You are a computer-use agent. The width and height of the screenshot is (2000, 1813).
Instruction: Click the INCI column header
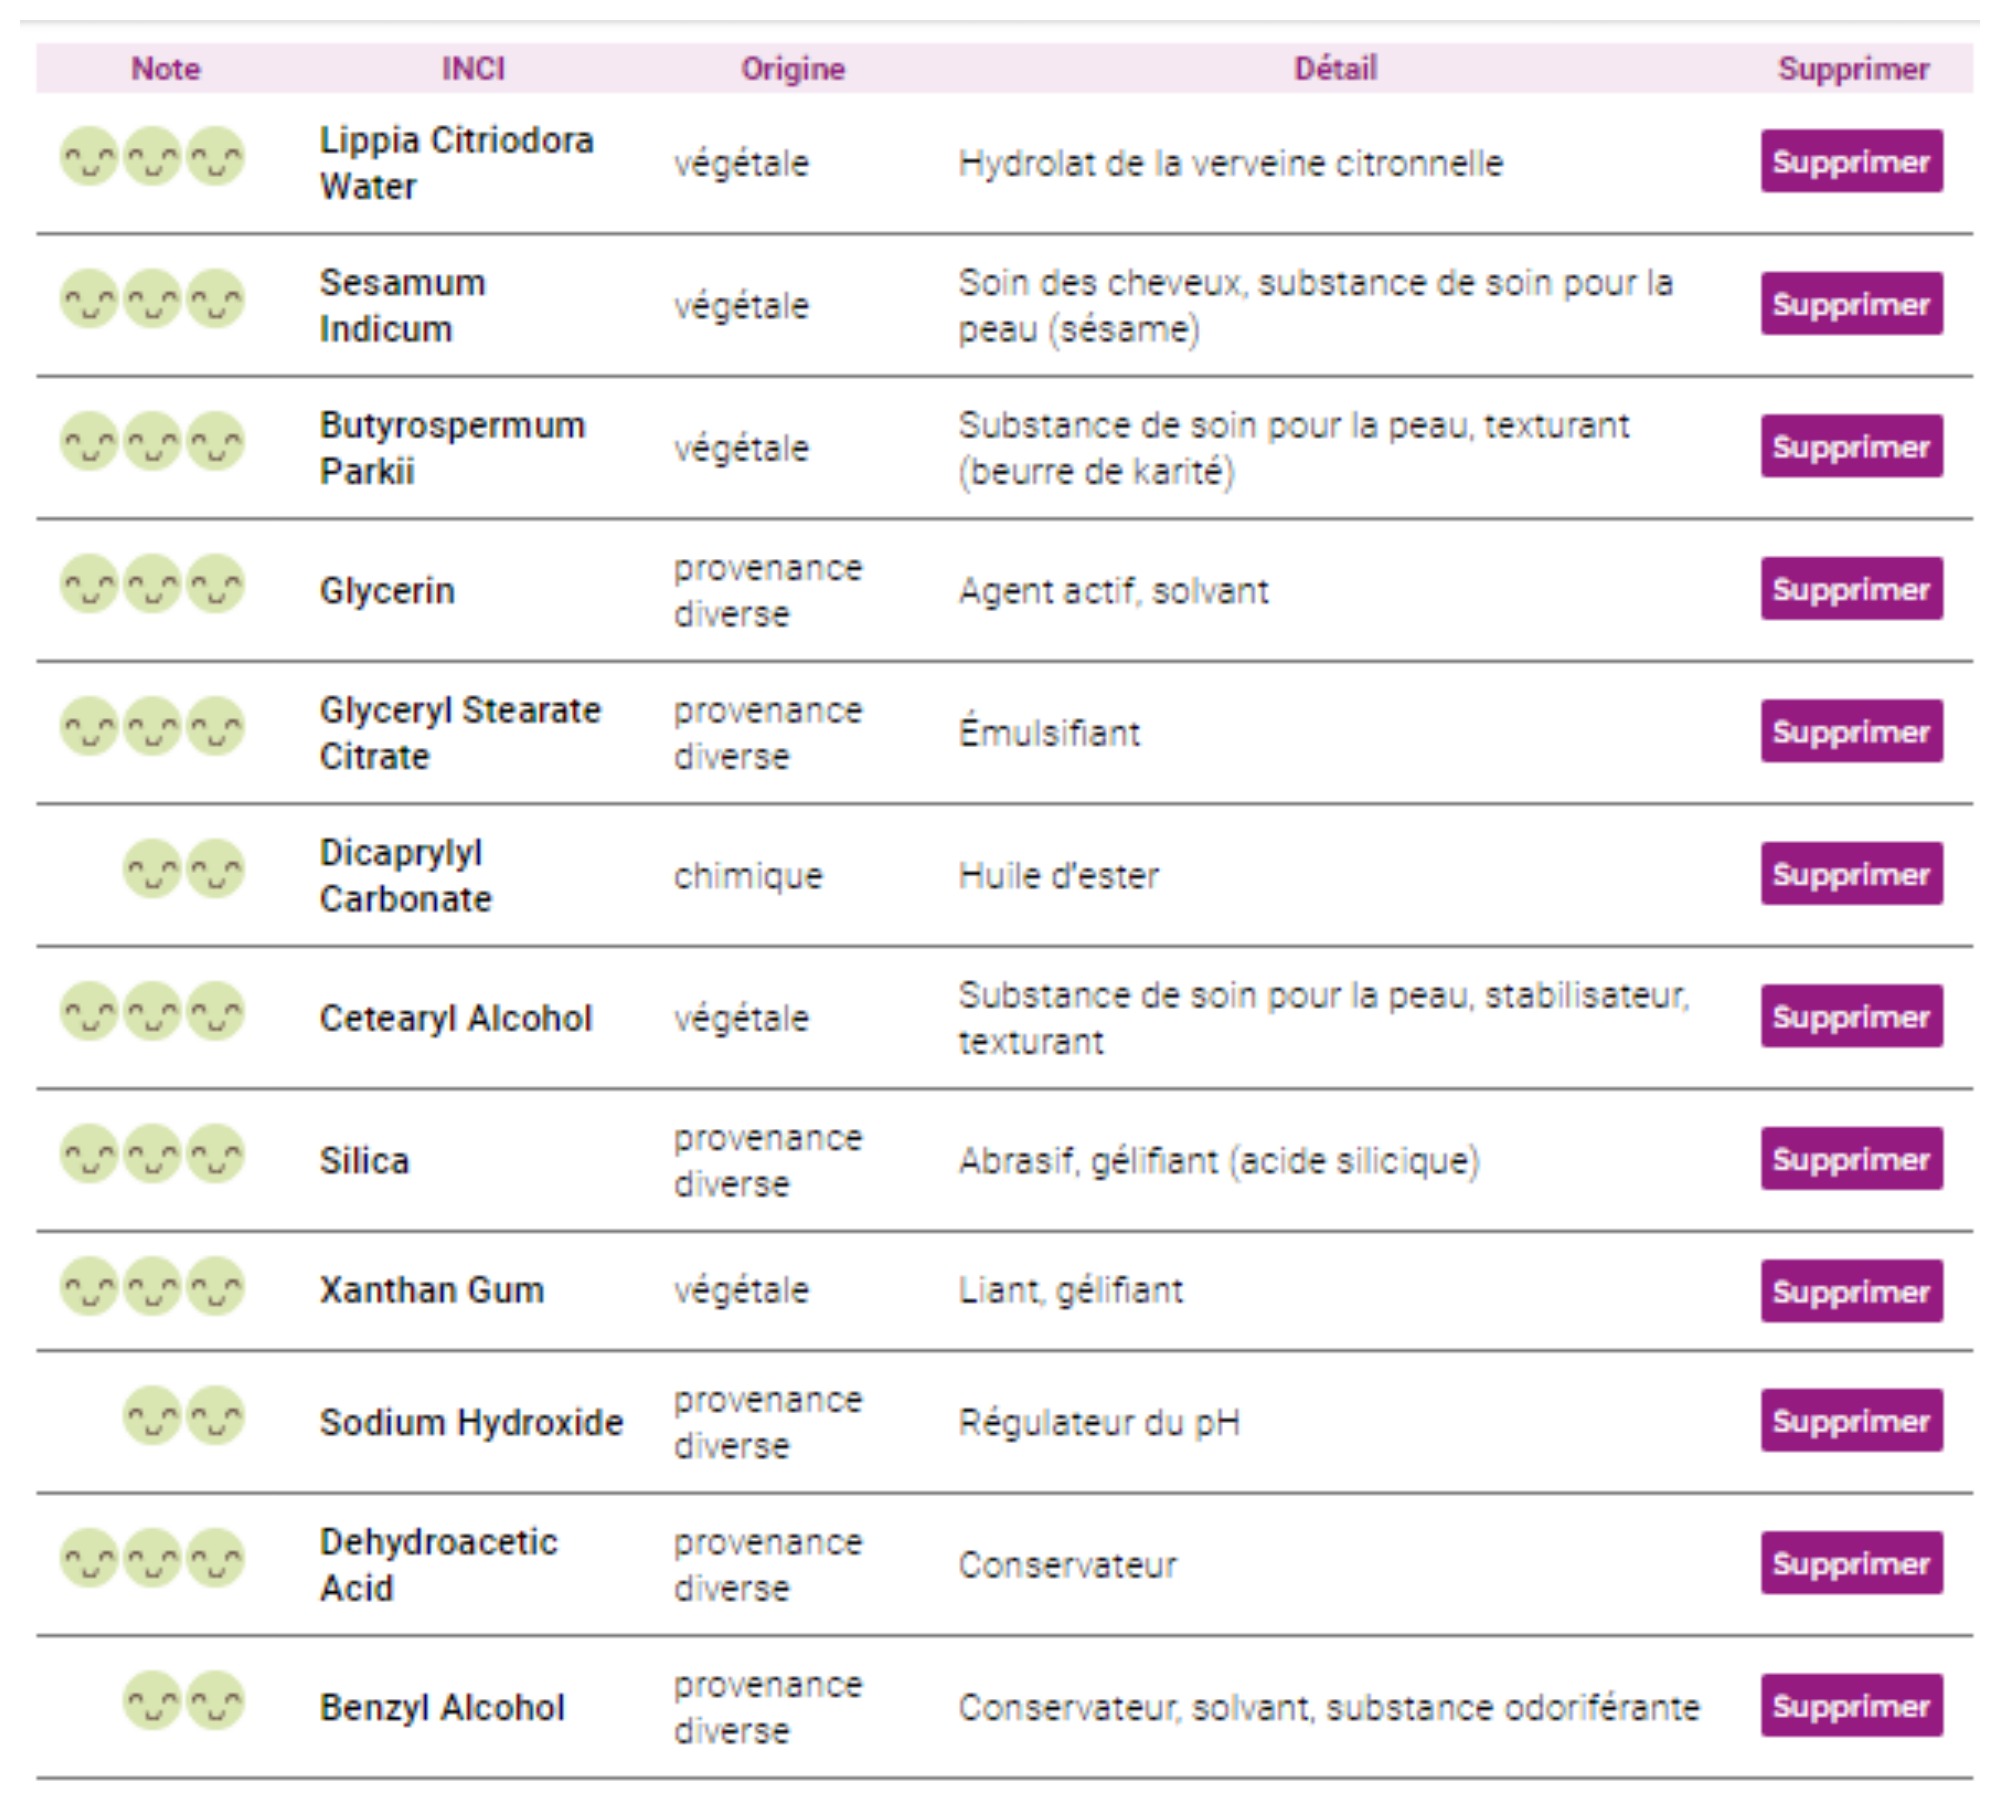point(473,69)
